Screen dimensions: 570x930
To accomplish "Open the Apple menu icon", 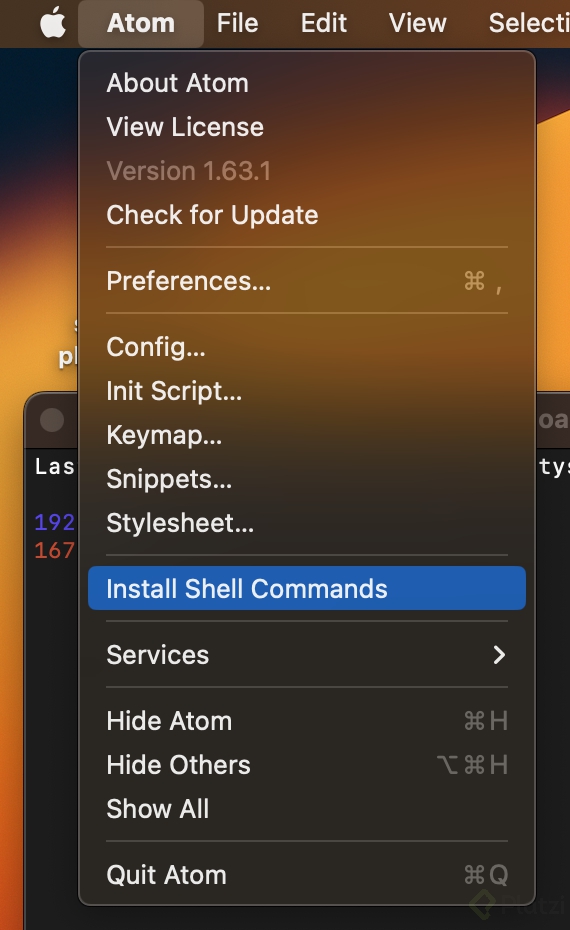I will click(x=53, y=24).
